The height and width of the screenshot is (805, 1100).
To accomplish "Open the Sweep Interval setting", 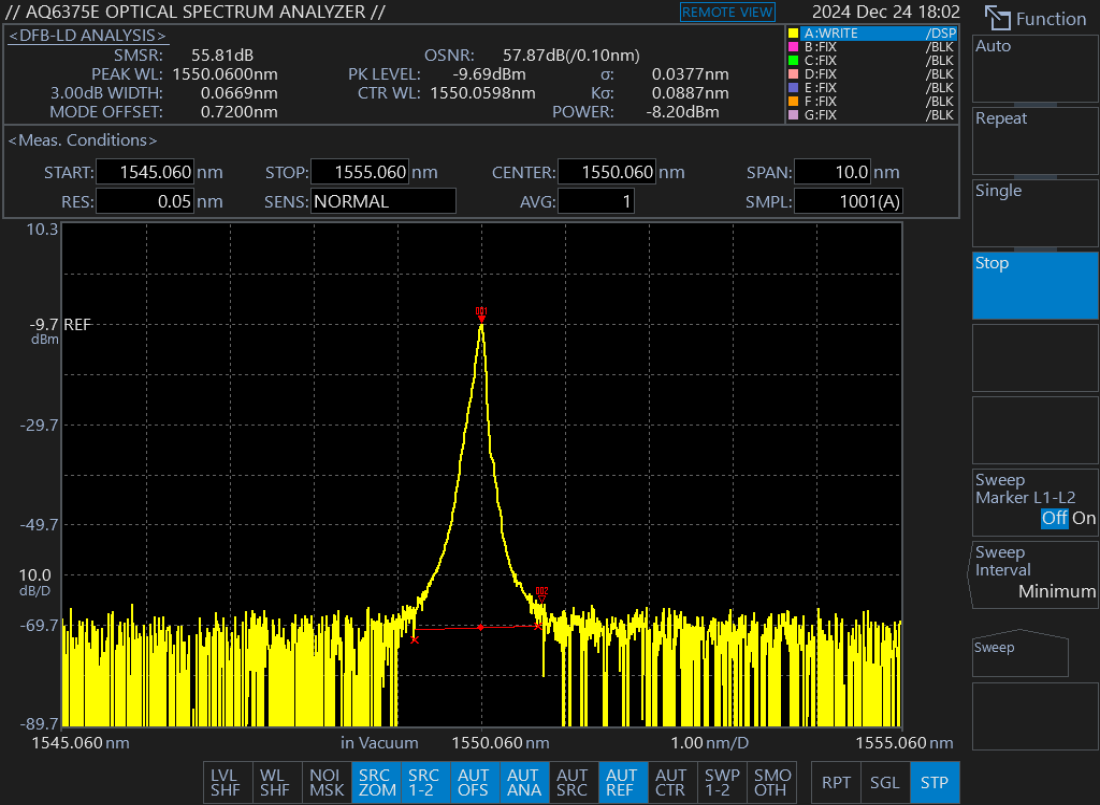I will 1035,572.
